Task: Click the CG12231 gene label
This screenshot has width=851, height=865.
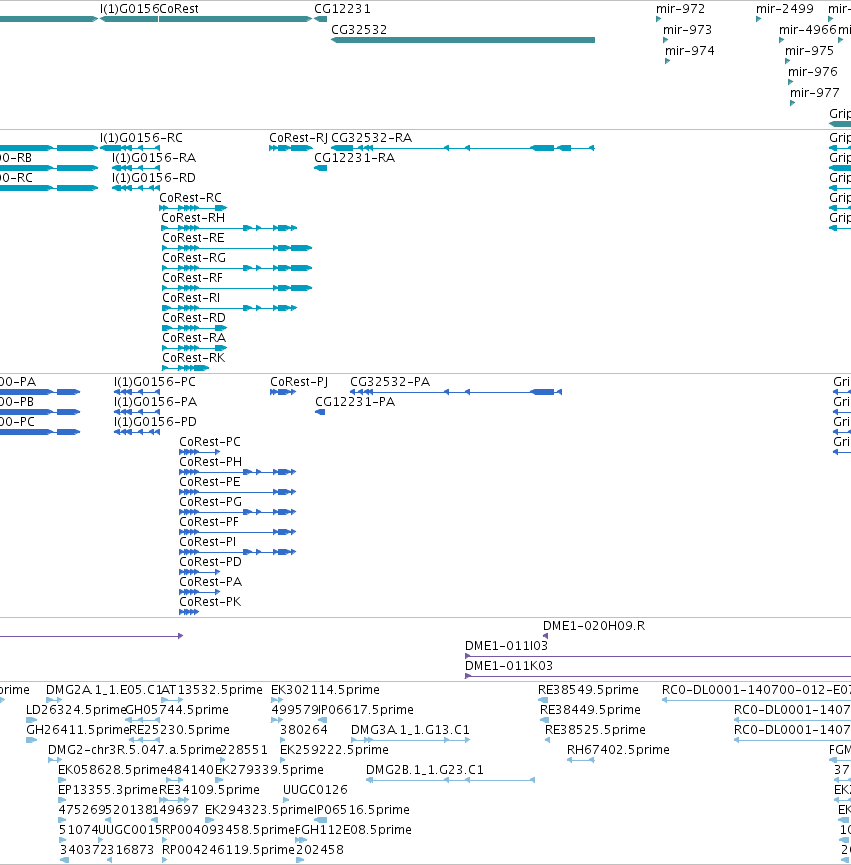Action: pos(342,9)
